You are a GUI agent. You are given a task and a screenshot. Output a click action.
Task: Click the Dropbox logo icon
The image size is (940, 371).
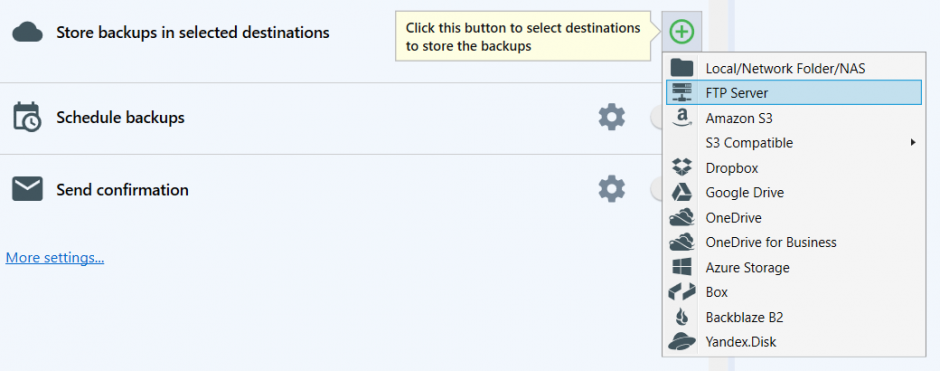[682, 167]
